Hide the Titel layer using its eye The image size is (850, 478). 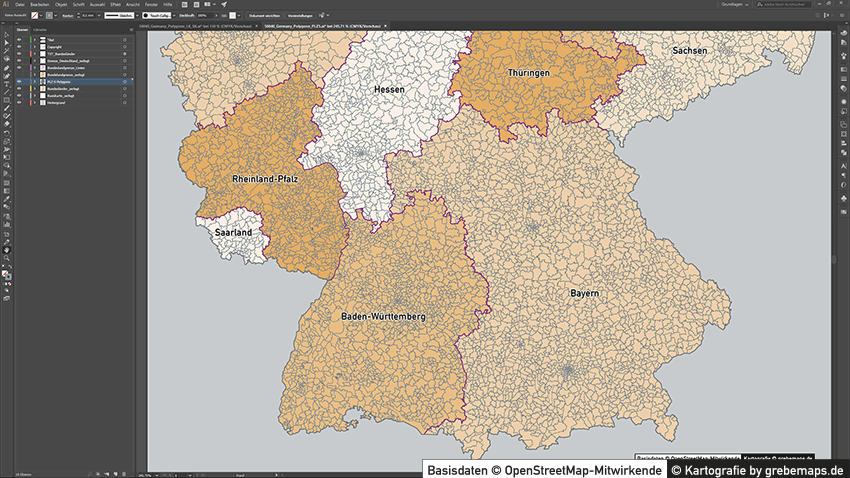pyautogui.click(x=19, y=38)
